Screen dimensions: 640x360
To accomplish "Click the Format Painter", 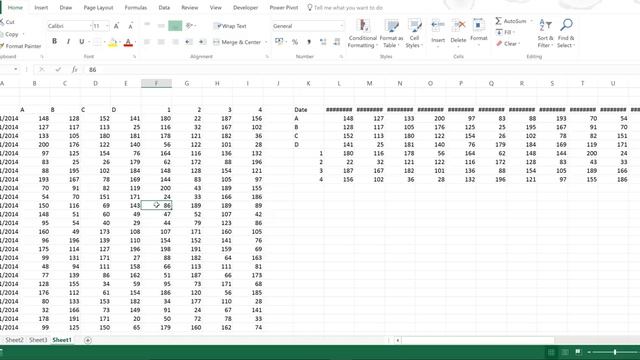I will coord(20,46).
